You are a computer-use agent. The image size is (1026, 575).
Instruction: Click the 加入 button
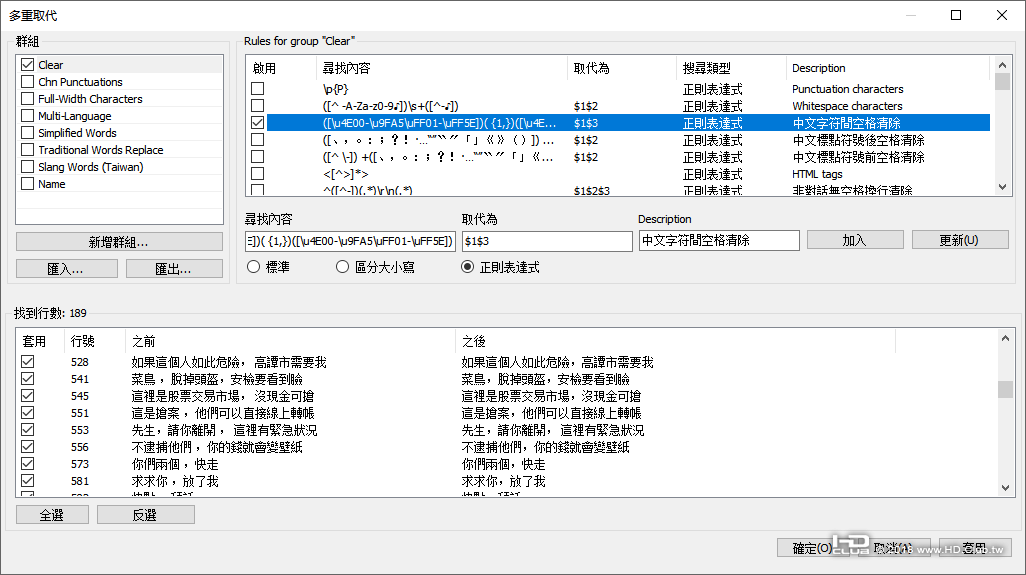(x=855, y=240)
